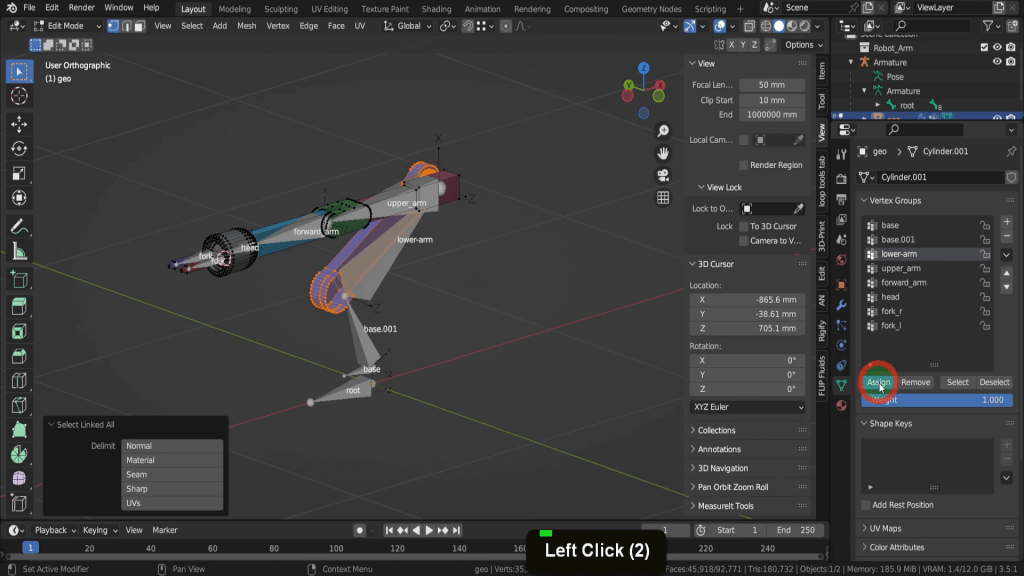Select the Move tool in left toolbar
The height and width of the screenshot is (576, 1024).
[18, 124]
